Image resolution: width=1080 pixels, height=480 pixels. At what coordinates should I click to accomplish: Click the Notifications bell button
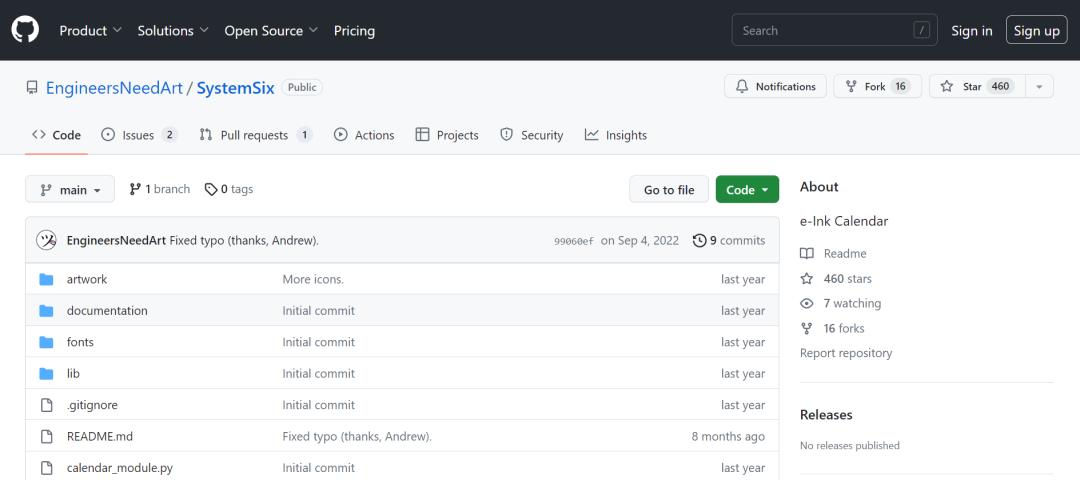[x=775, y=87]
